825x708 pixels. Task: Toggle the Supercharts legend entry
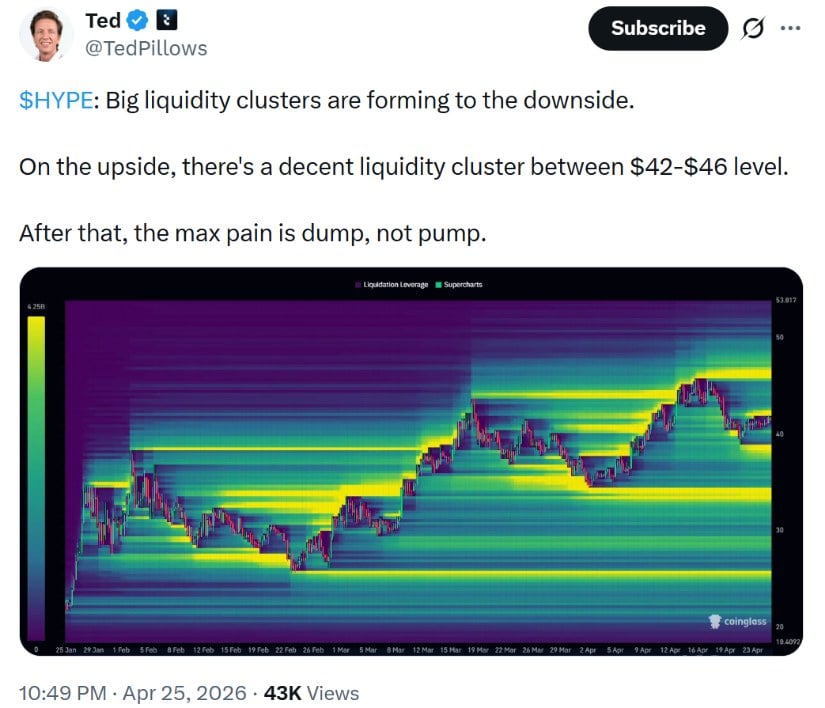(x=458, y=285)
